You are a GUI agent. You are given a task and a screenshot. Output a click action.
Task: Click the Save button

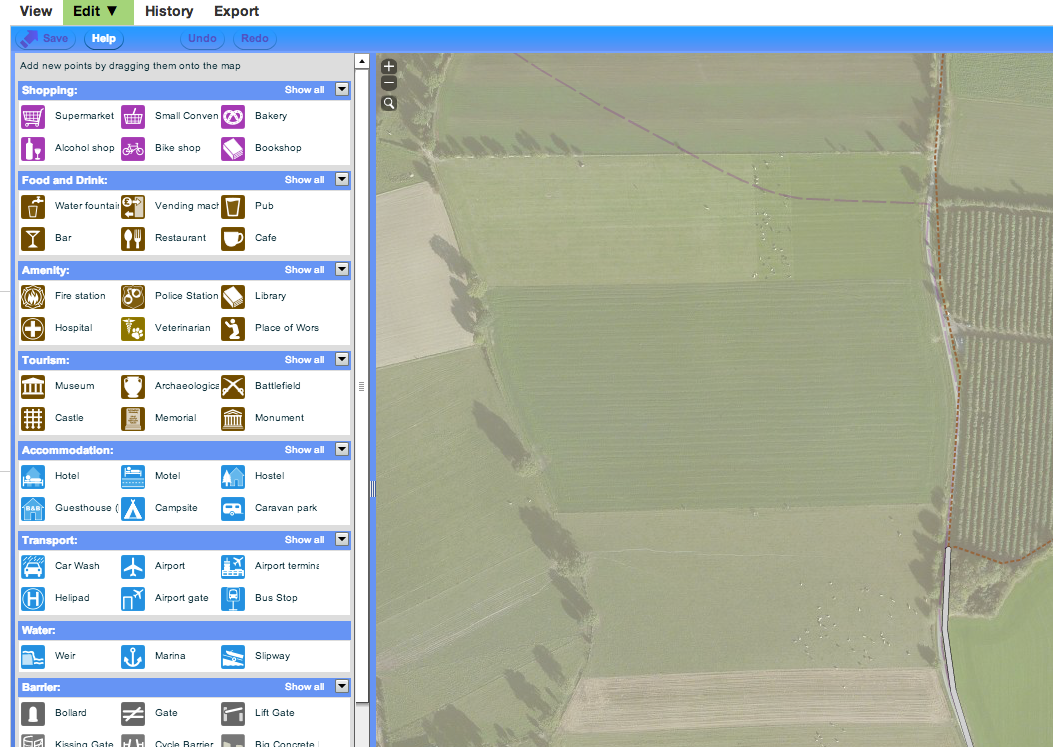click(44, 38)
